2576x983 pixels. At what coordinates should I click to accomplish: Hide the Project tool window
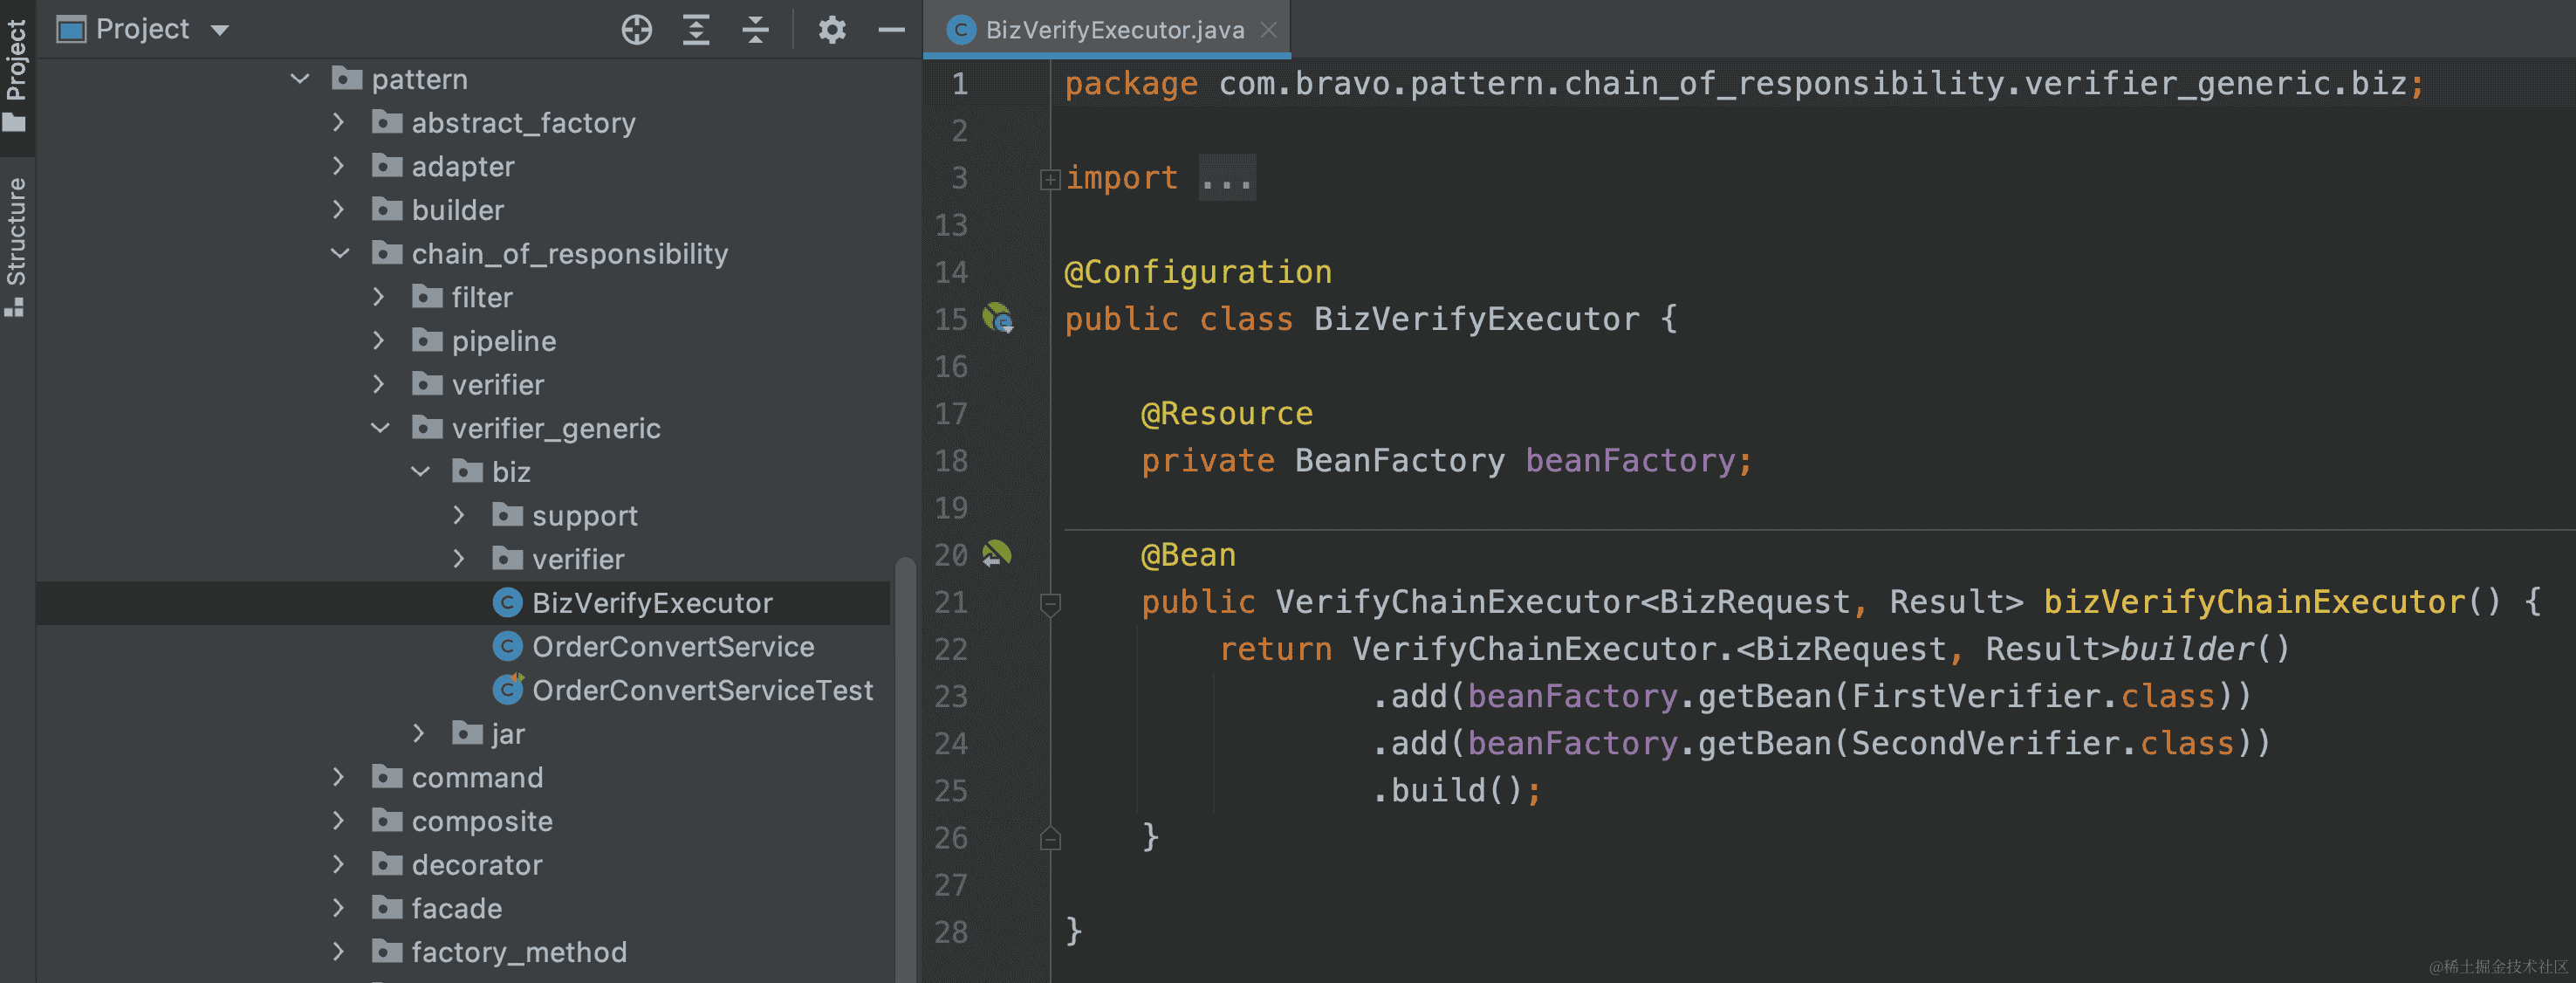pyautogui.click(x=892, y=30)
